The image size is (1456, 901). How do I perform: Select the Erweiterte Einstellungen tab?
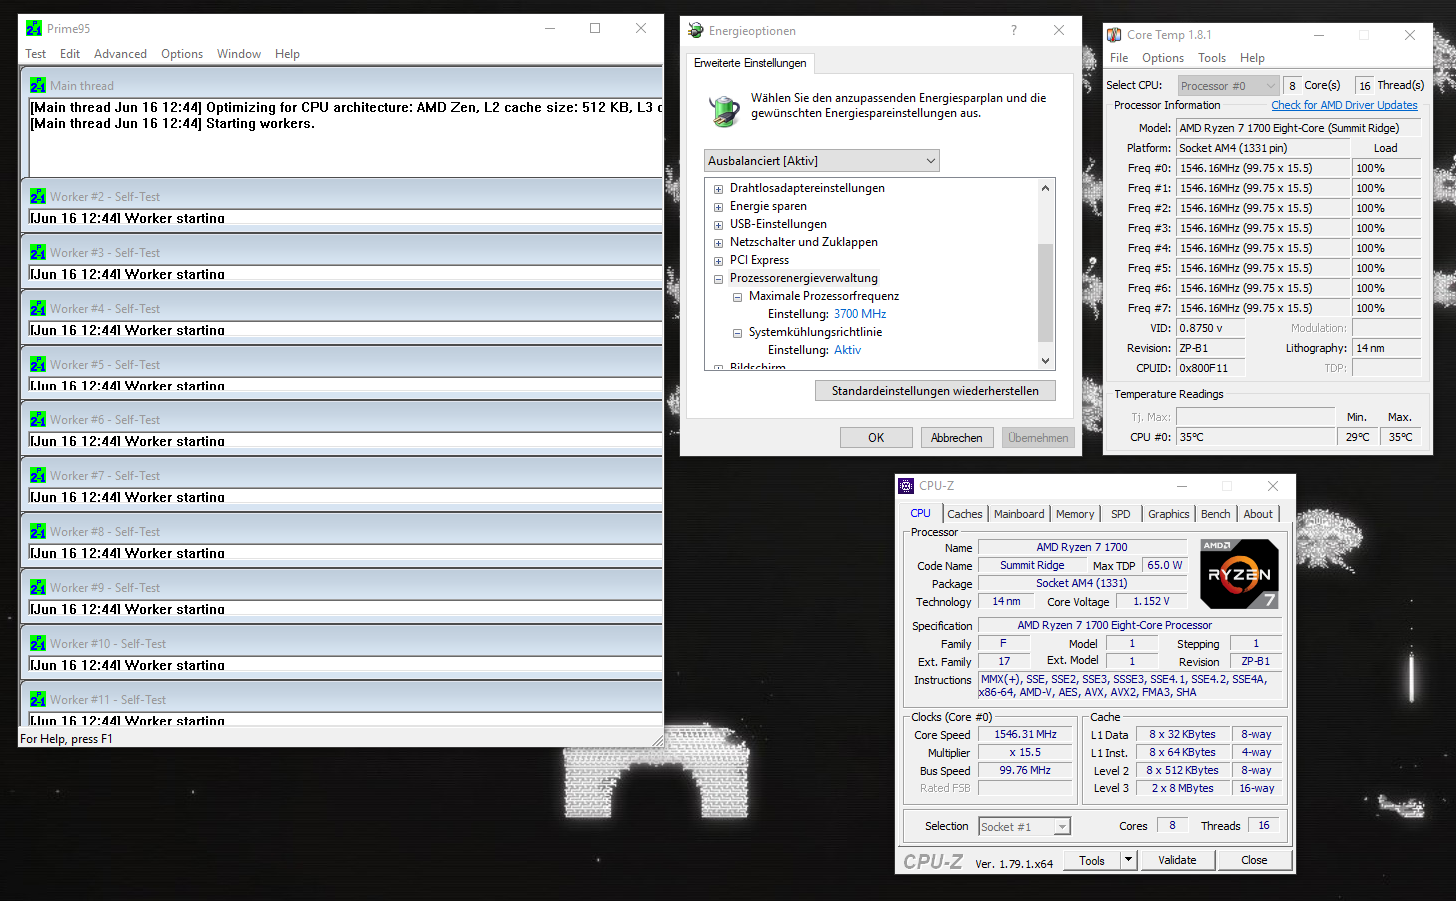750,63
